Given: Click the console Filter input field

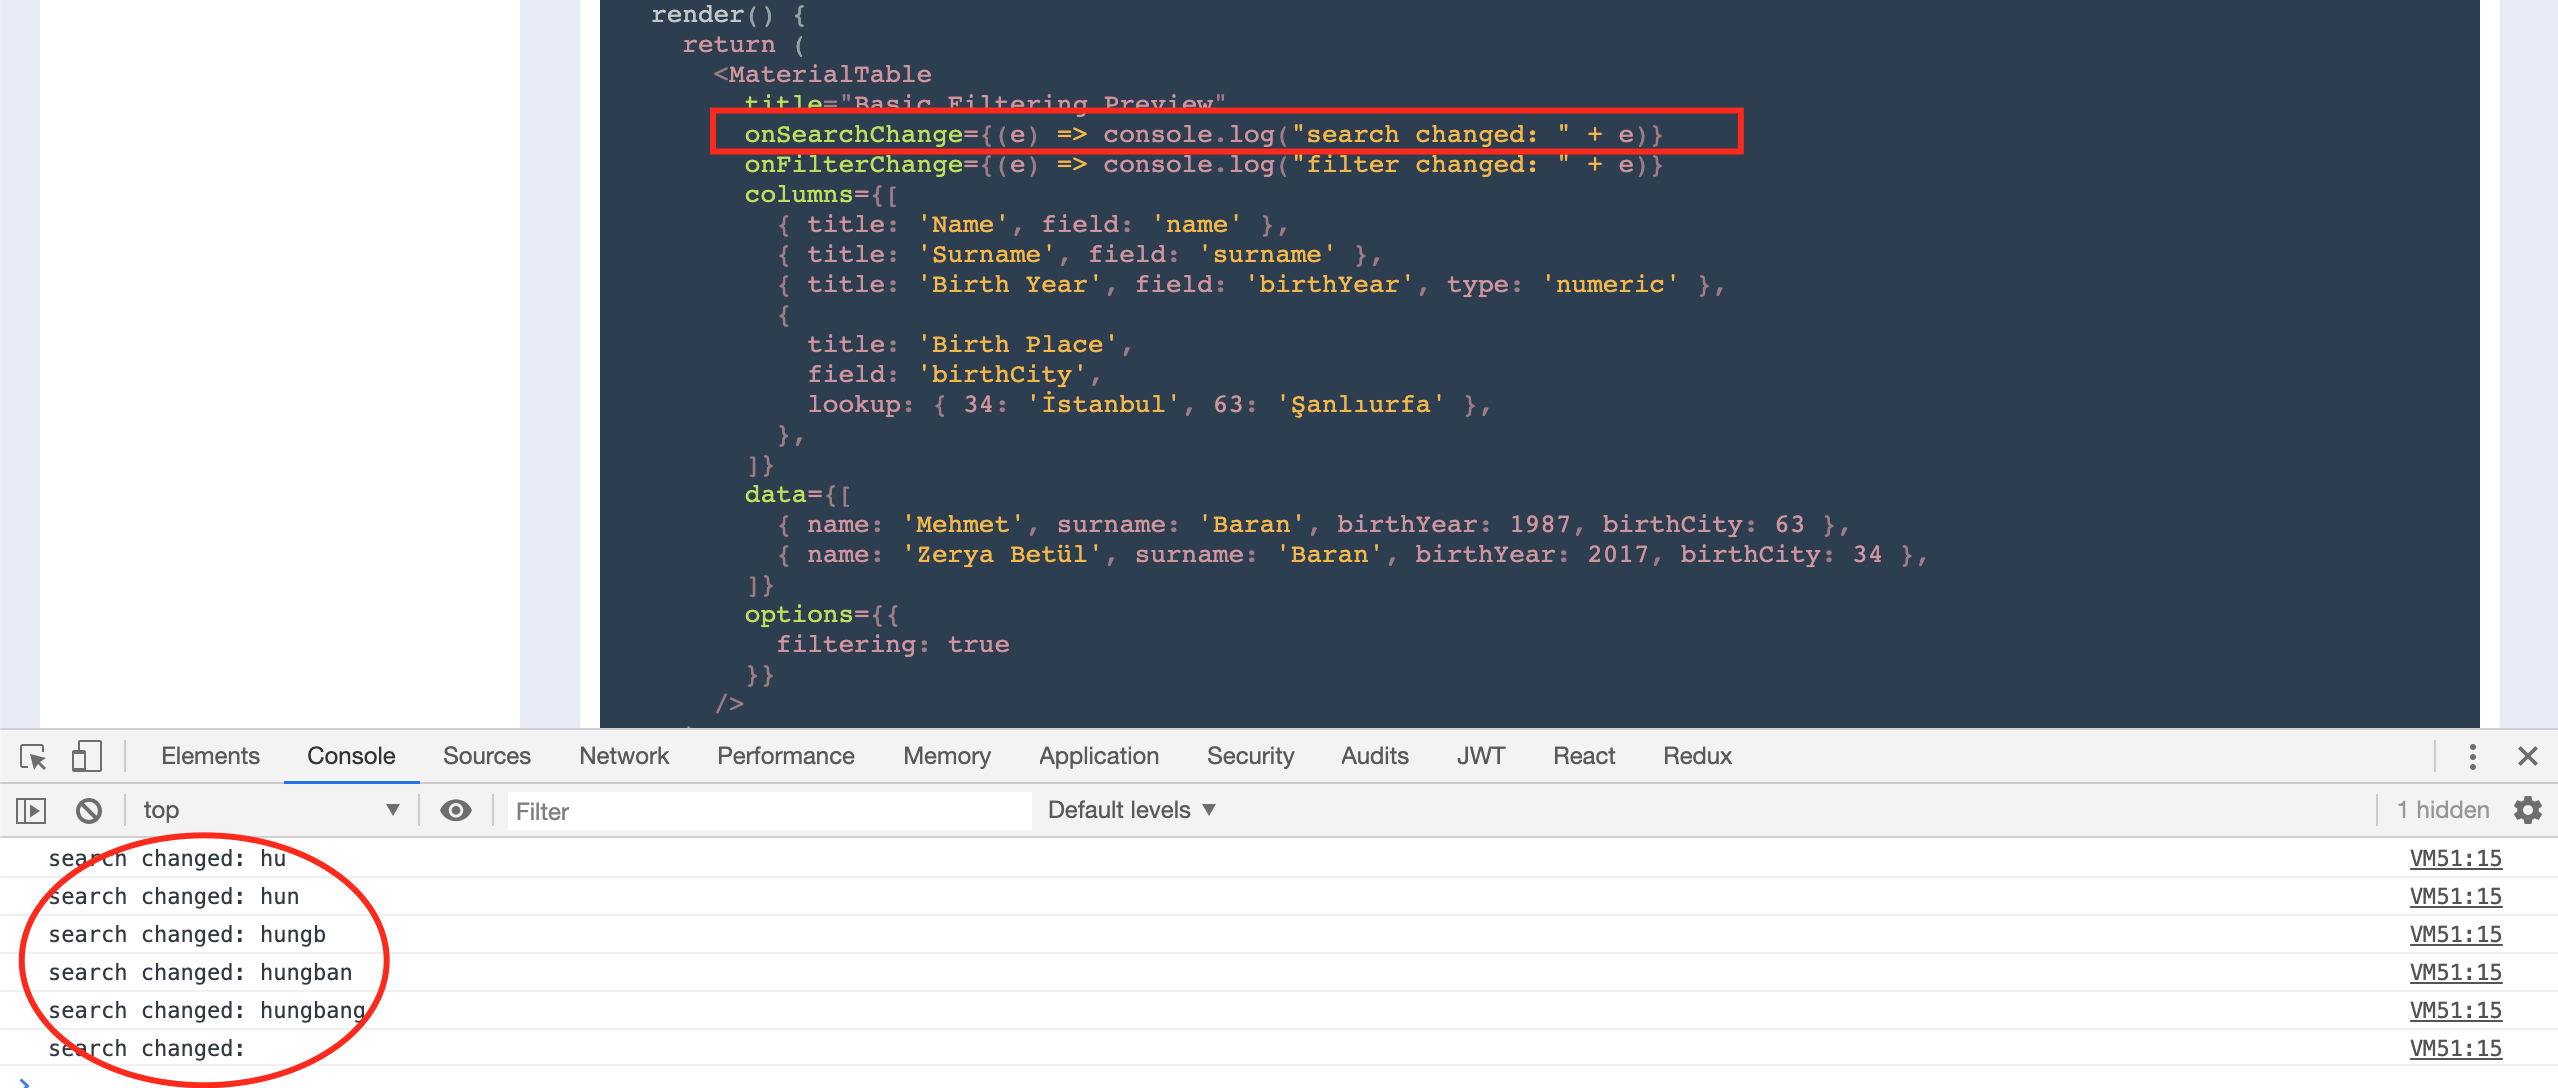Looking at the screenshot, I should [768, 811].
